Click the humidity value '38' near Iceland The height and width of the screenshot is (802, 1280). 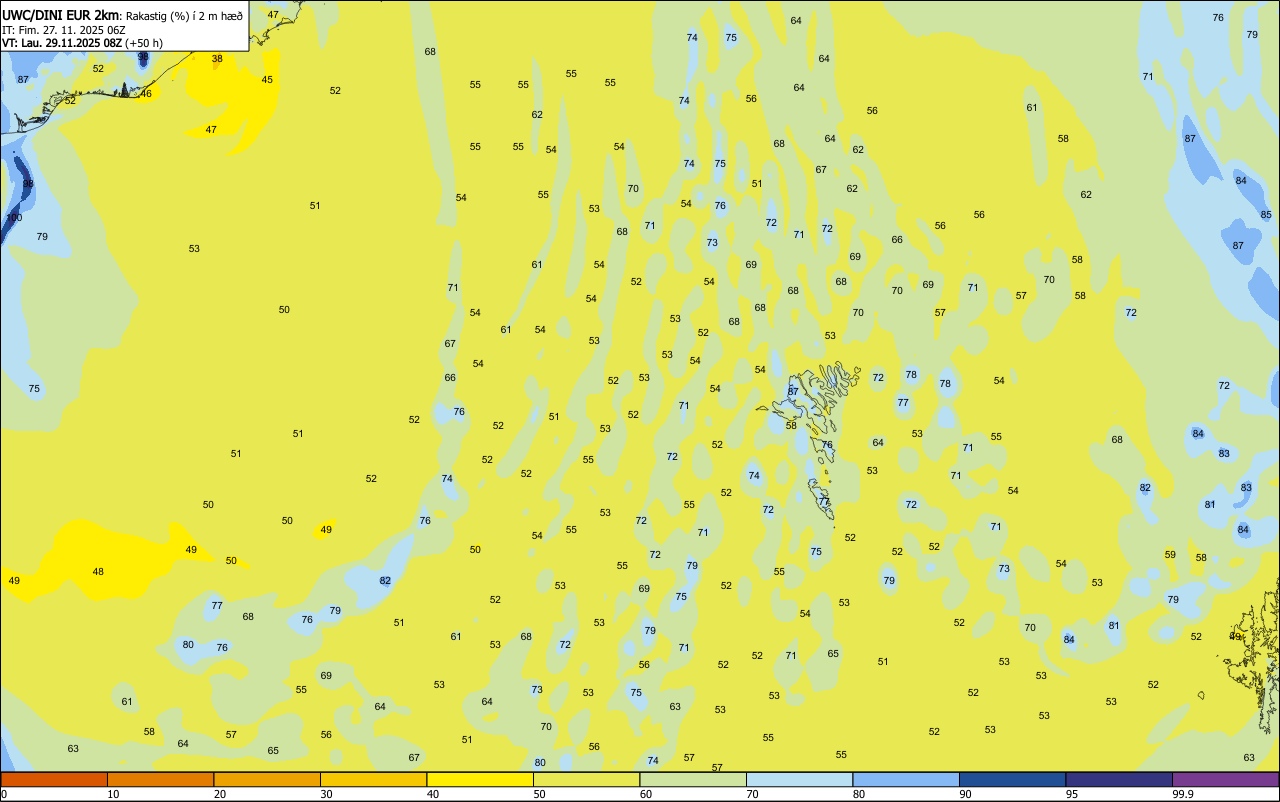(x=217, y=58)
